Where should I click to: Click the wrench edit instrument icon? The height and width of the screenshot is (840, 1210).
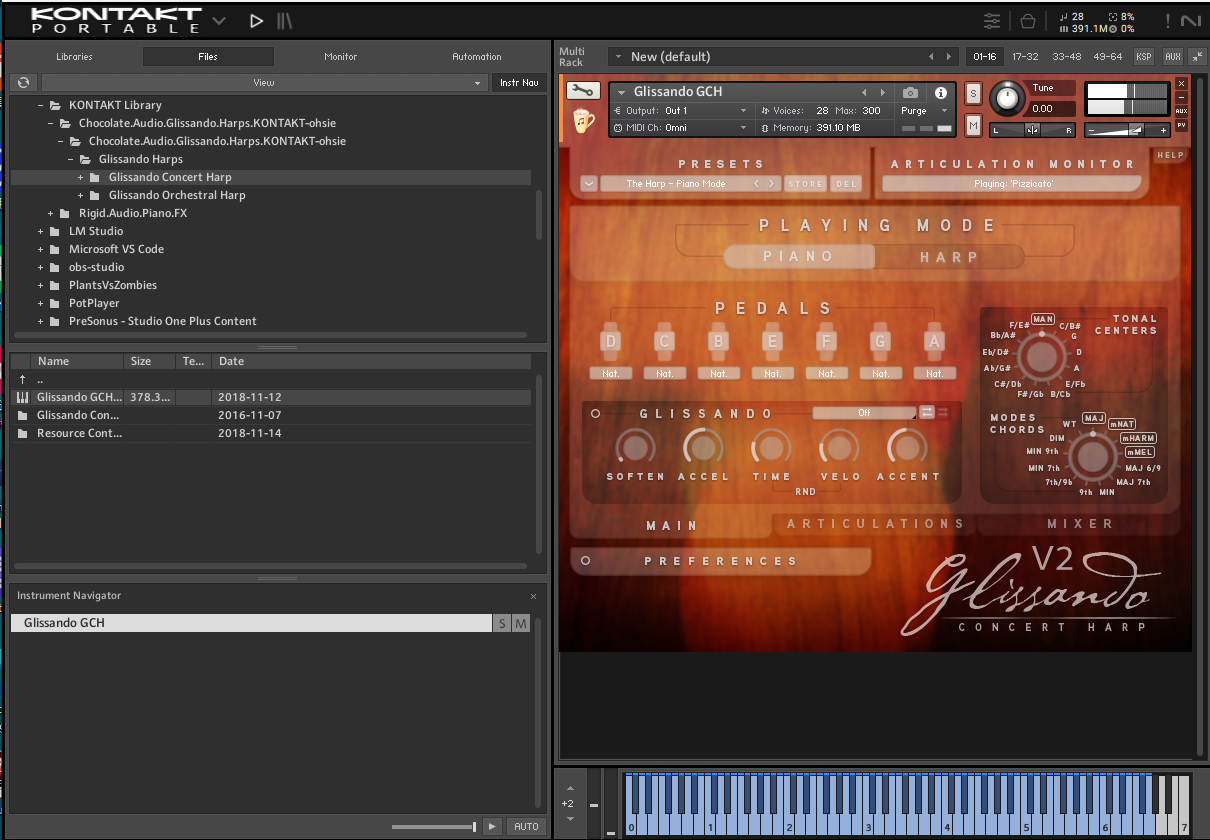(x=583, y=91)
